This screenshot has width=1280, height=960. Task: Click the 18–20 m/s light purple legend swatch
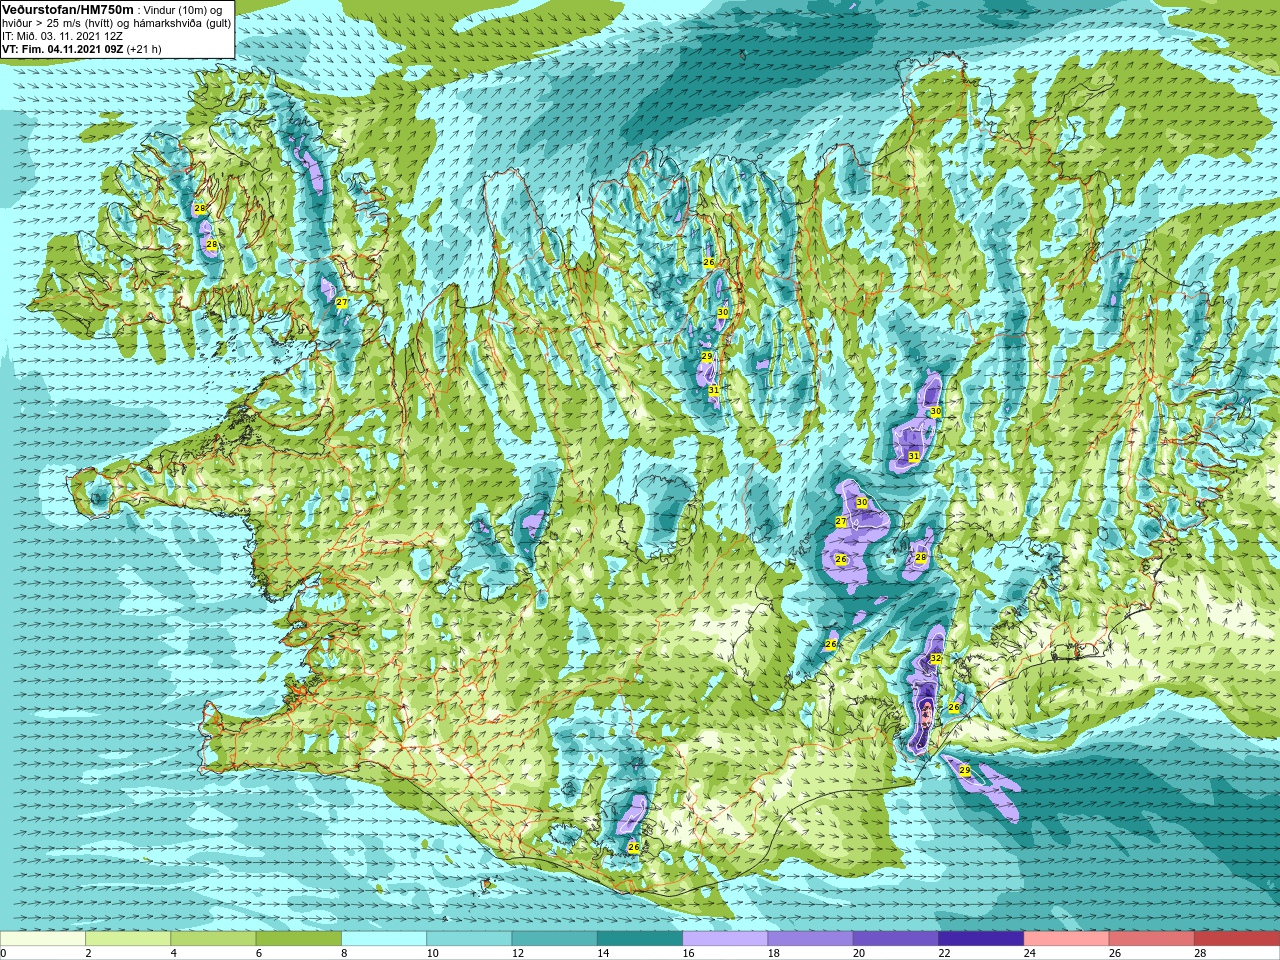click(811, 938)
